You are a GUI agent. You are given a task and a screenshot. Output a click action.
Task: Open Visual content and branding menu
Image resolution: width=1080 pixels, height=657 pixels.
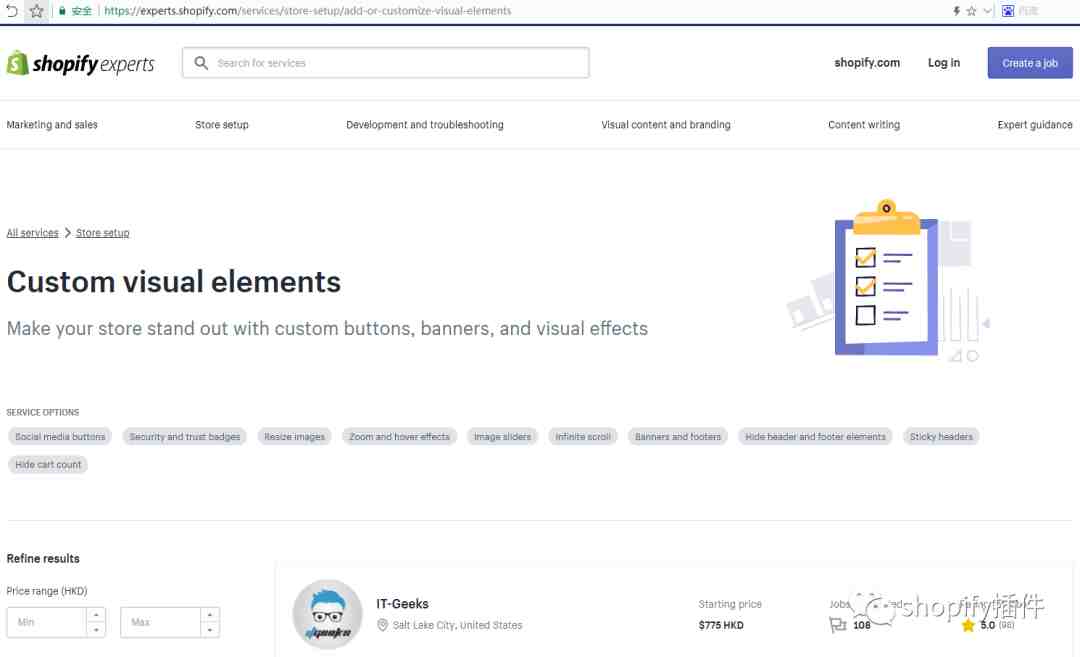point(666,125)
